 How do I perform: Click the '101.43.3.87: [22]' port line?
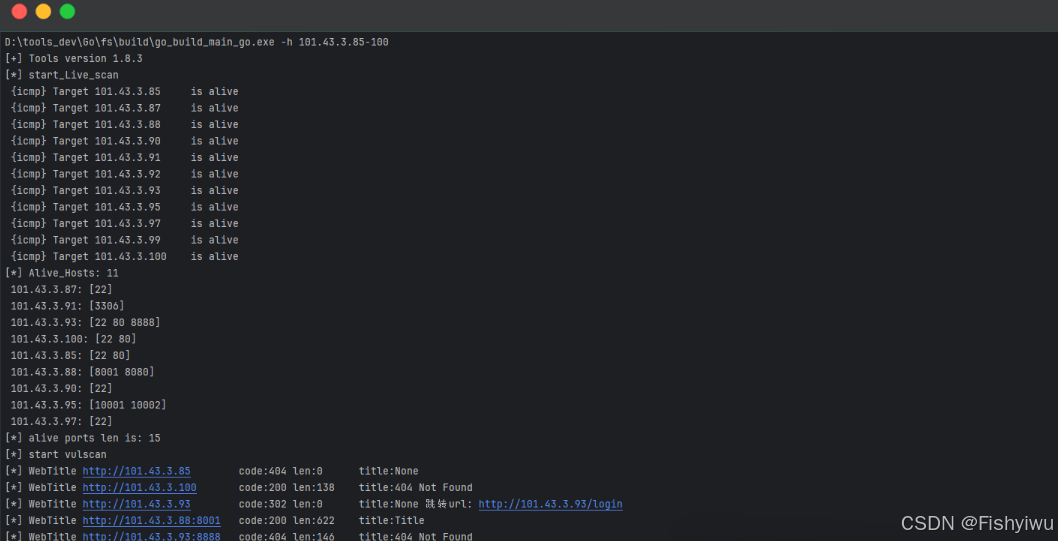61,289
